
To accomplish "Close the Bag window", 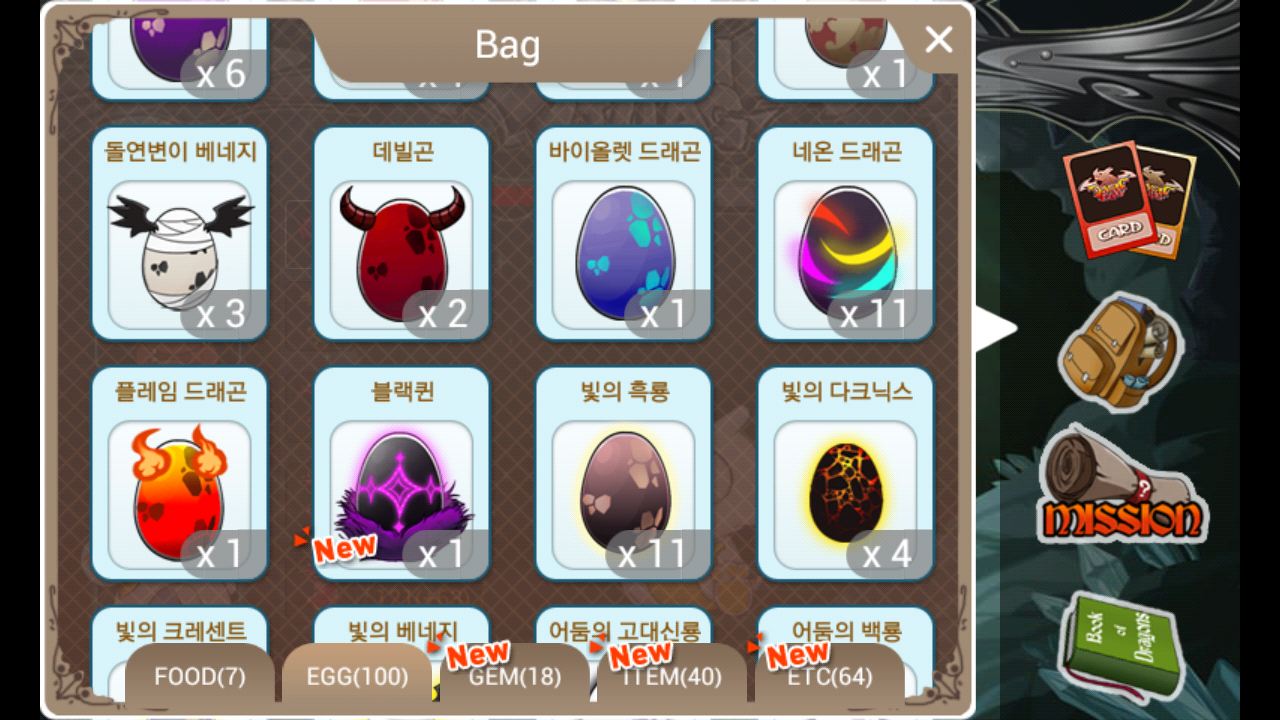I will (939, 40).
